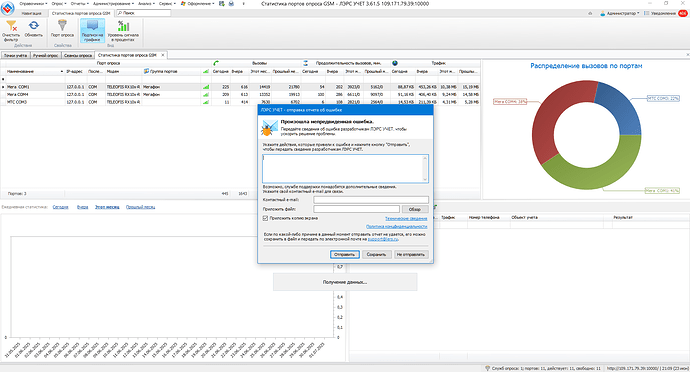The width and height of the screenshot is (690, 372).
Task: Click the ribbon collapse icon left of Администратор
Action: pos(590,14)
